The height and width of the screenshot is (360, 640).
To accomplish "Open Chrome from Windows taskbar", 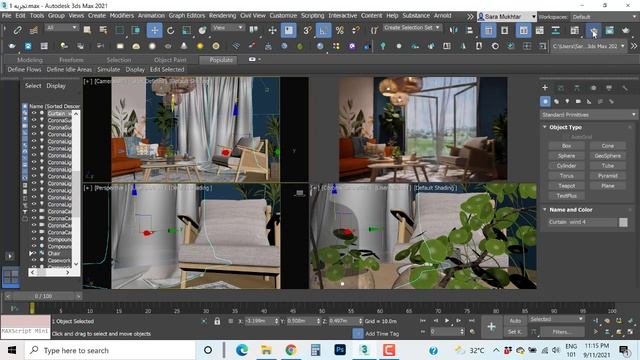I will (291, 350).
